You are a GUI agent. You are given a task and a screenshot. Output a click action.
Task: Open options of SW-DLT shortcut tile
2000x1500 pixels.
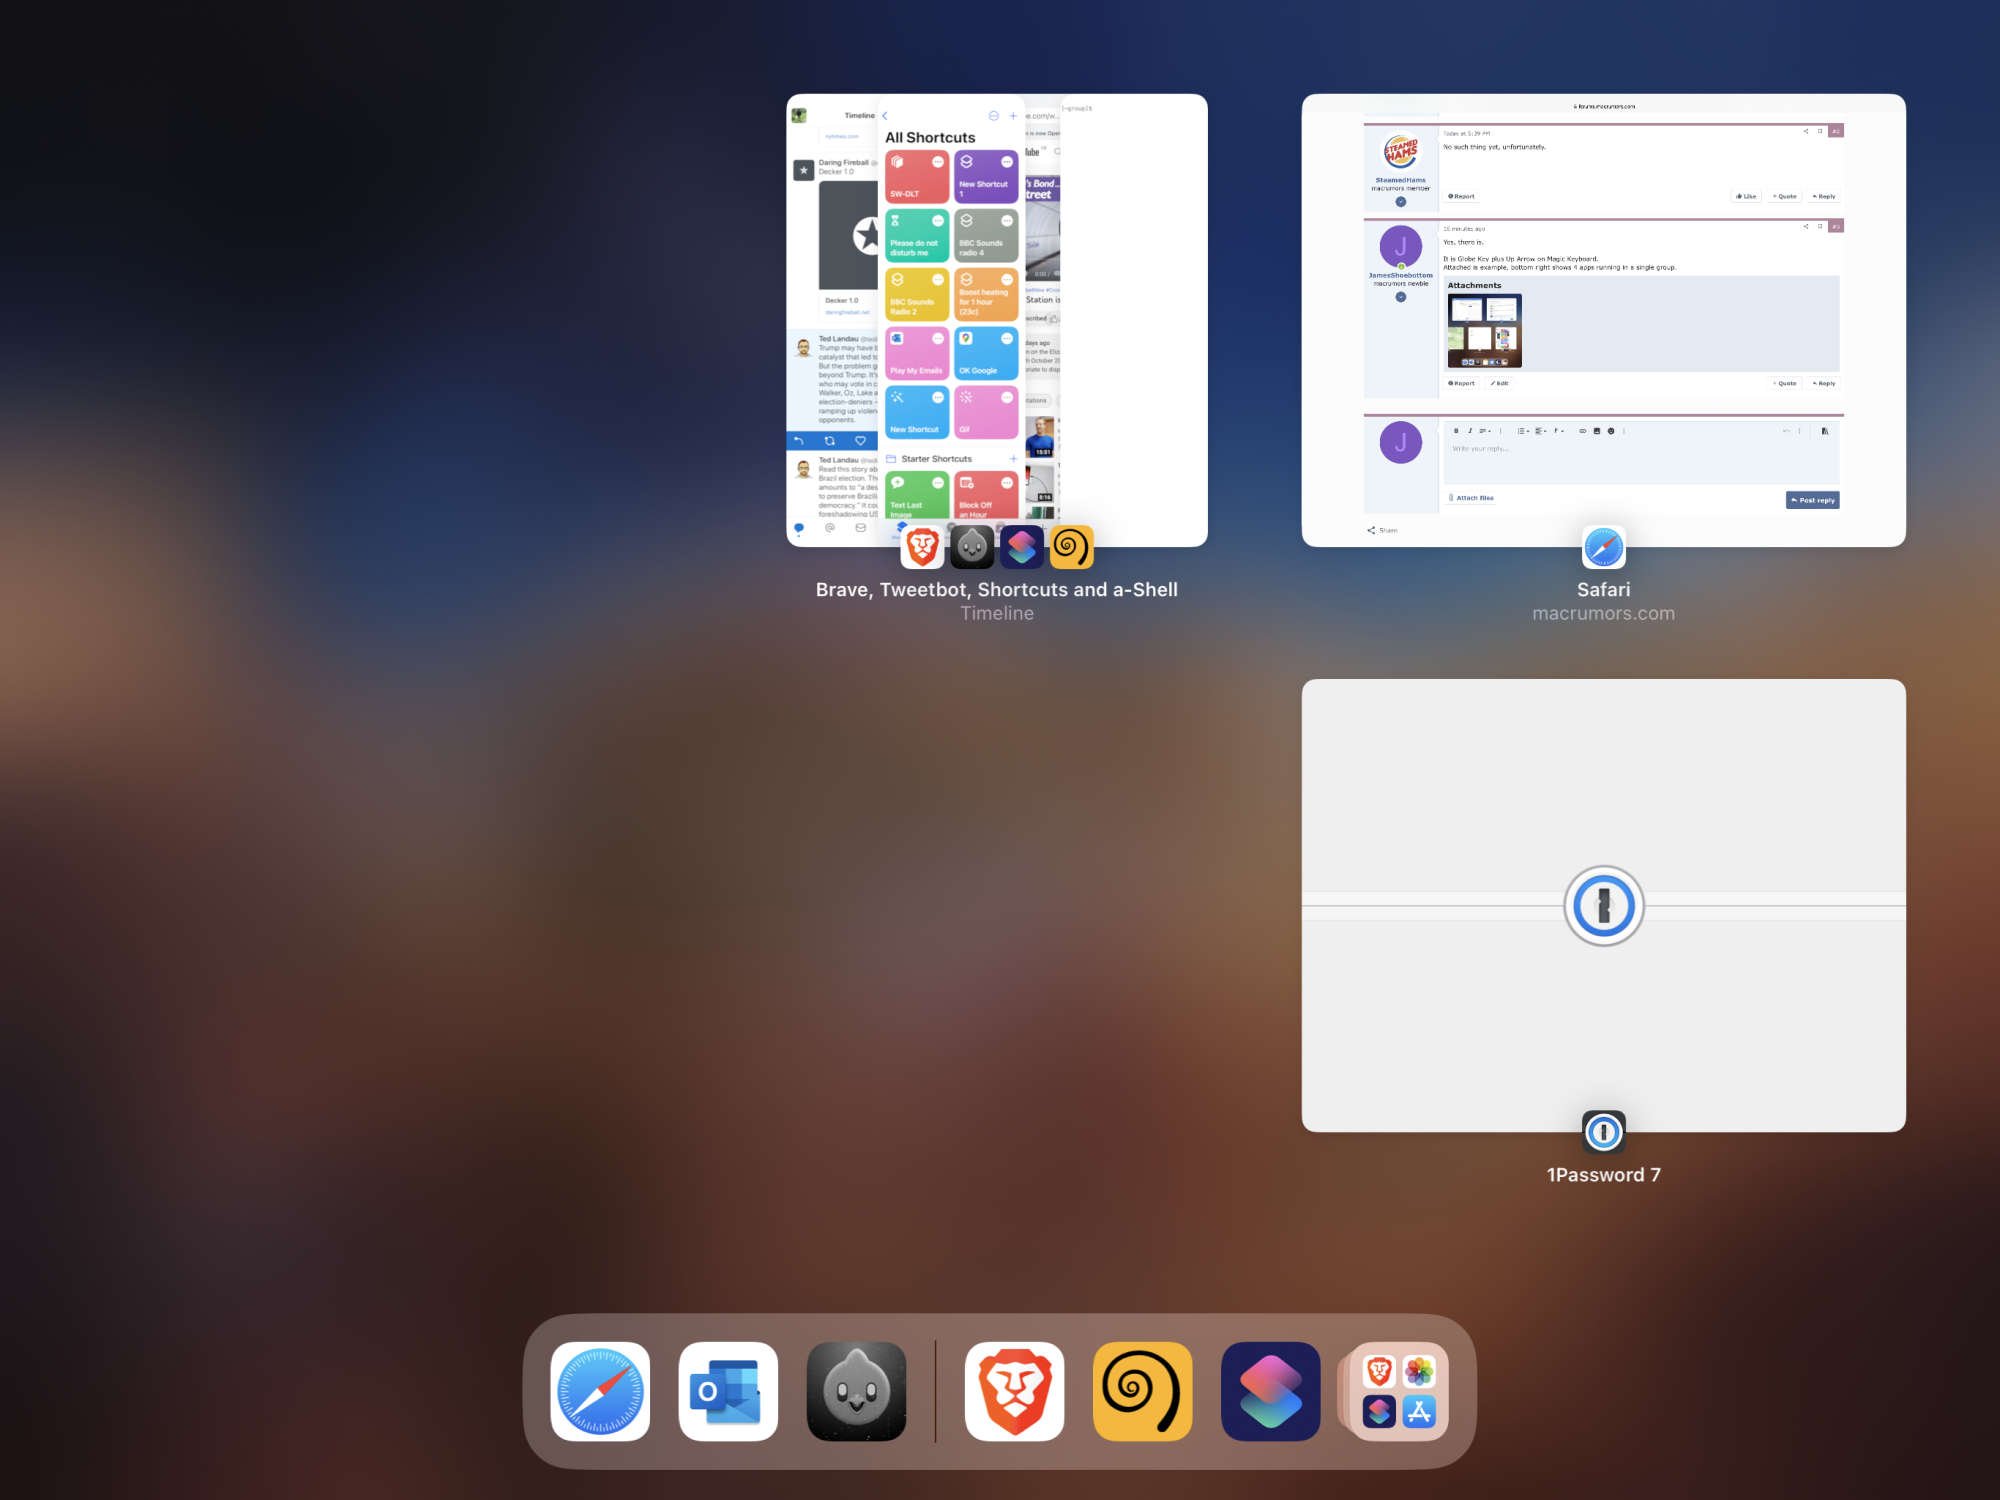pyautogui.click(x=938, y=162)
